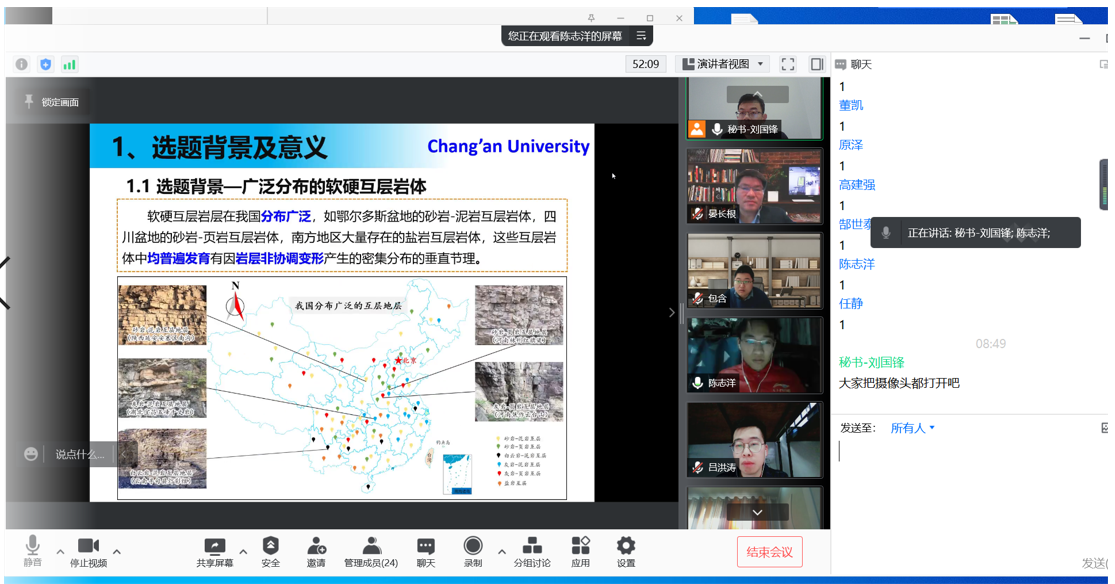Open meeting Settings (设置) gear
The height and width of the screenshot is (584, 1115).
coord(626,546)
